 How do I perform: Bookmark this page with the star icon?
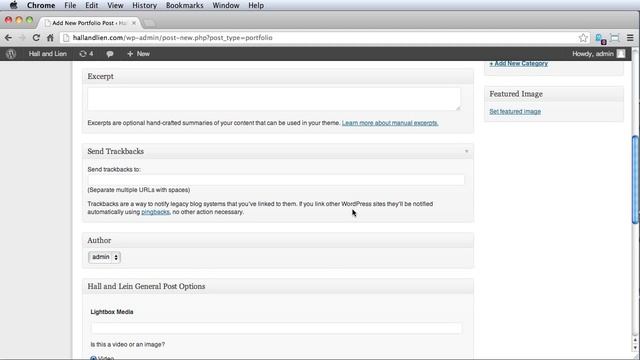tap(583, 38)
